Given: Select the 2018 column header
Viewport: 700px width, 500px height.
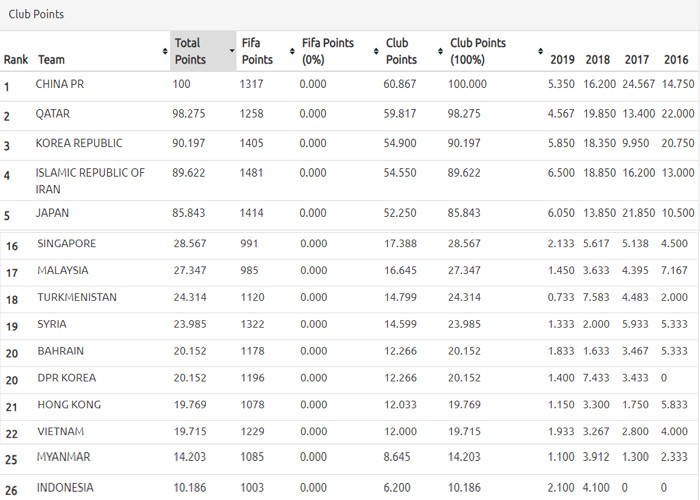Looking at the screenshot, I should [598, 60].
